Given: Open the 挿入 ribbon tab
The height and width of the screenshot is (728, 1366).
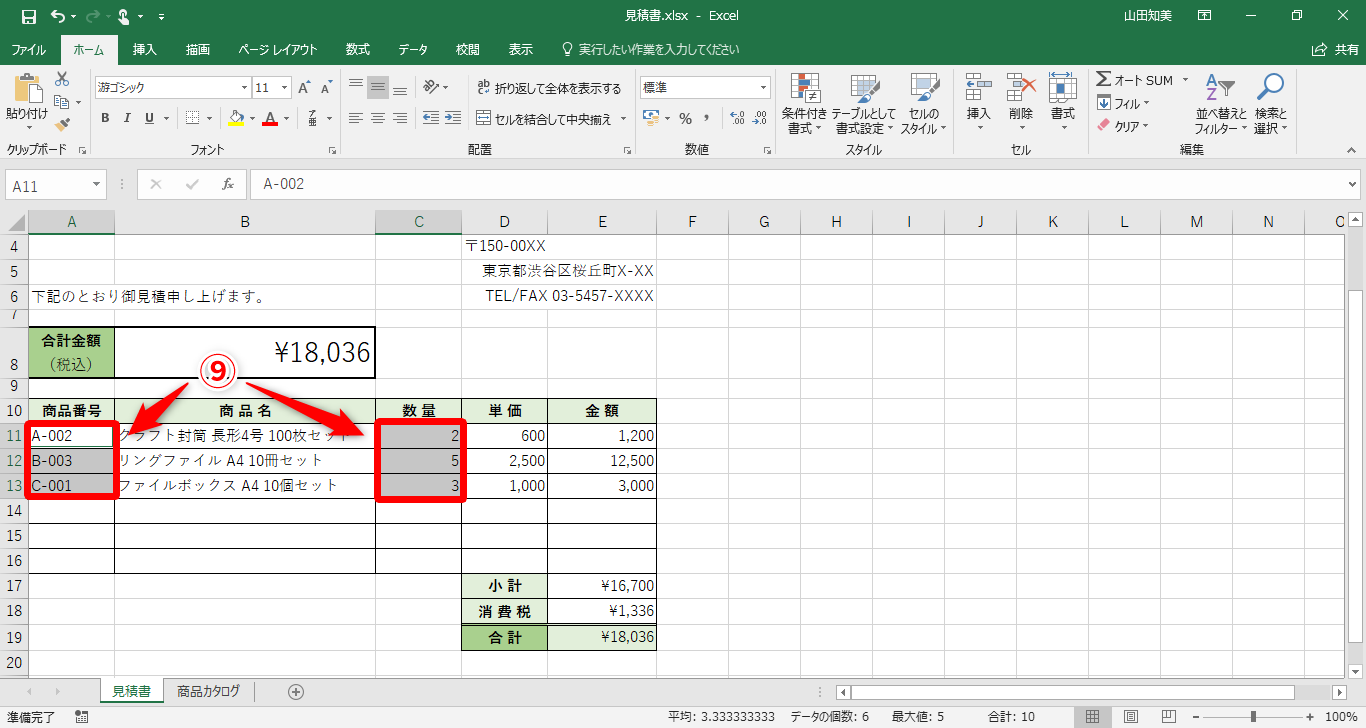Looking at the screenshot, I should tap(145, 49).
